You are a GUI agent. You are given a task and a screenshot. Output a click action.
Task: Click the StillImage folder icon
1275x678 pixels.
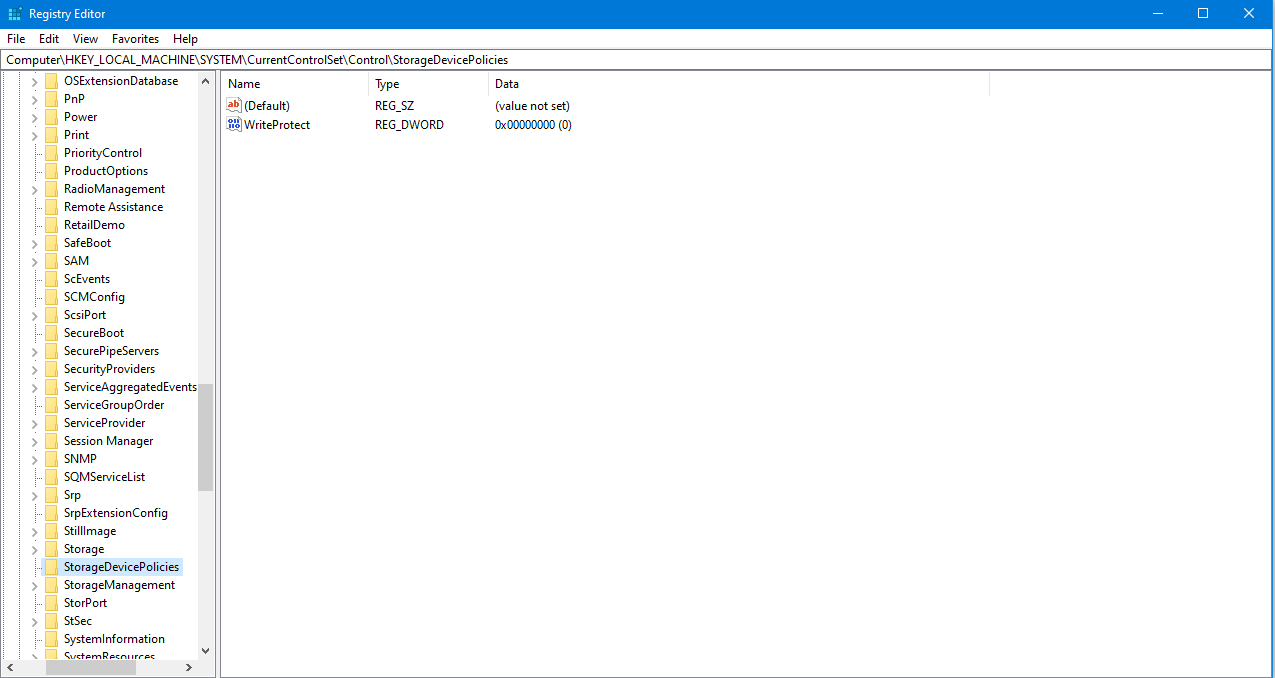pos(51,531)
